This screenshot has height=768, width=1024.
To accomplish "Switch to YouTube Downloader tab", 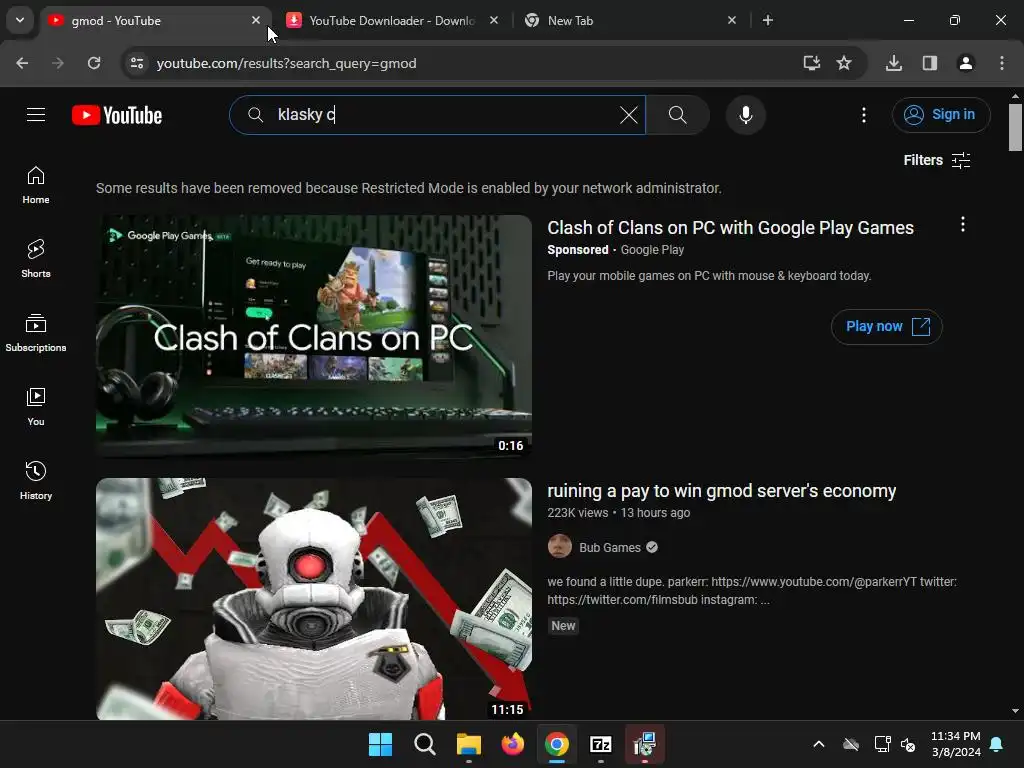I will [x=392, y=20].
